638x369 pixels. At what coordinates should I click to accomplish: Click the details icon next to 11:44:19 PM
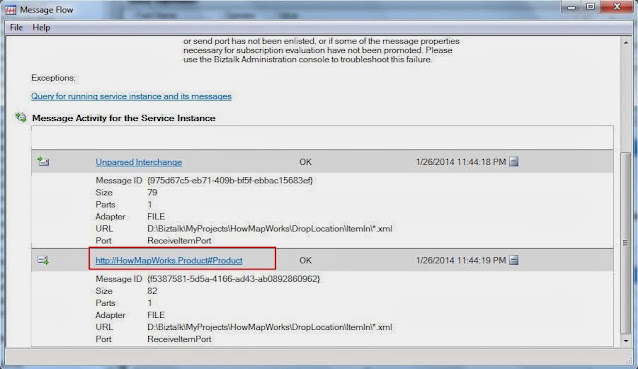coord(514,260)
